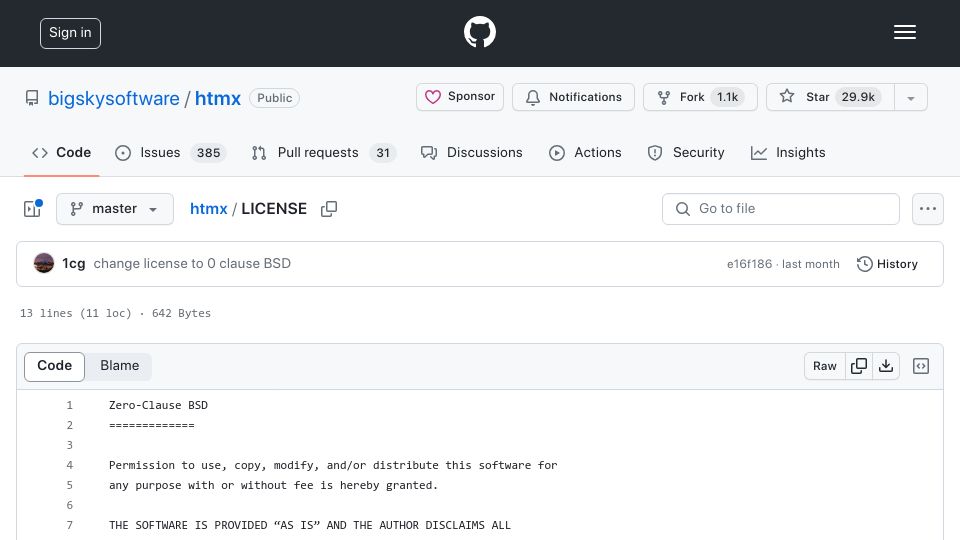Click the 13 lines 642 Bytes file info
960x540 pixels.
pyautogui.click(x=115, y=313)
